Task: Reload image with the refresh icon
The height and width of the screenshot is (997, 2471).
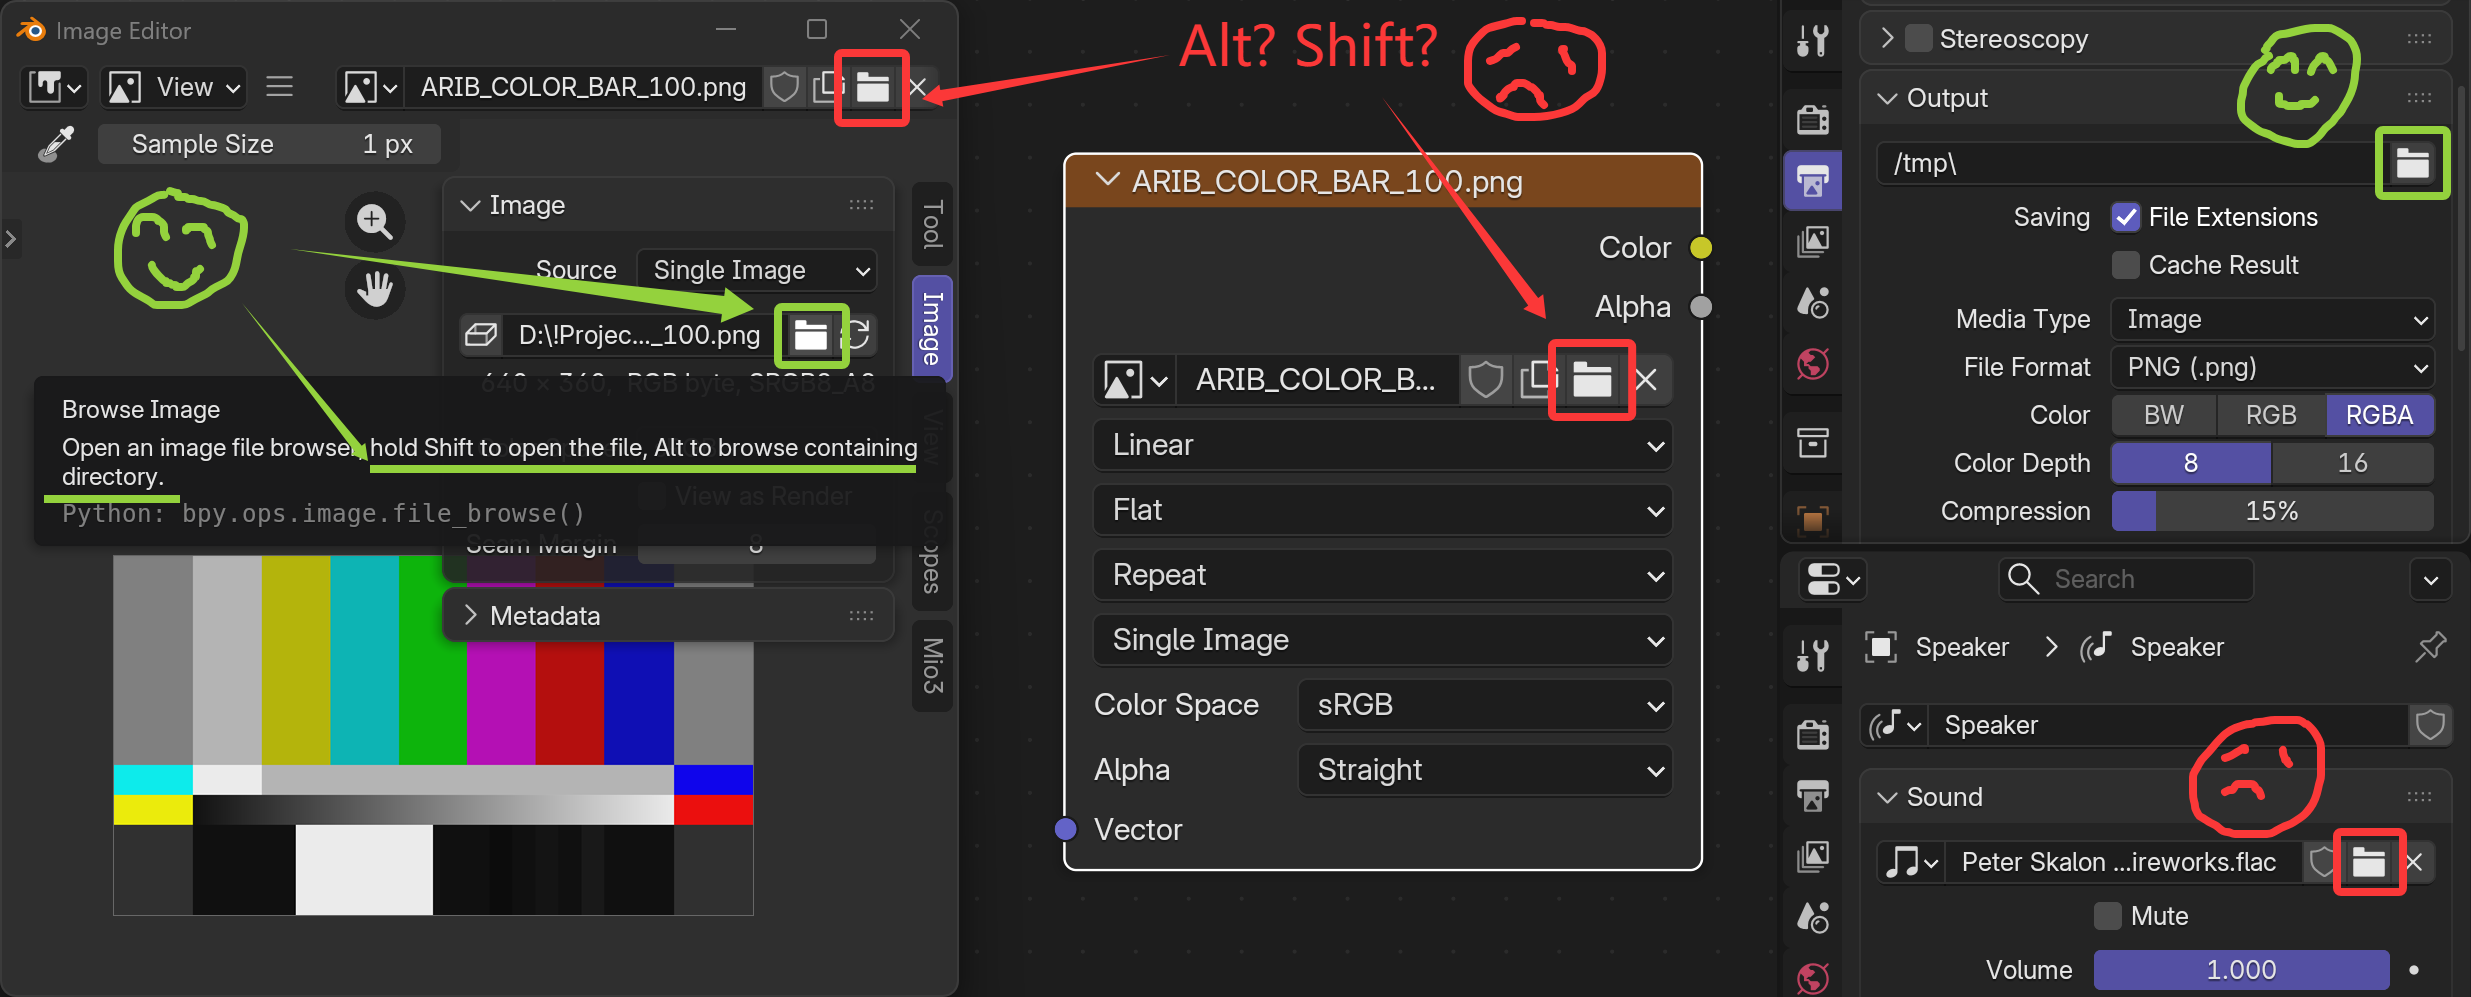Action: point(858,334)
